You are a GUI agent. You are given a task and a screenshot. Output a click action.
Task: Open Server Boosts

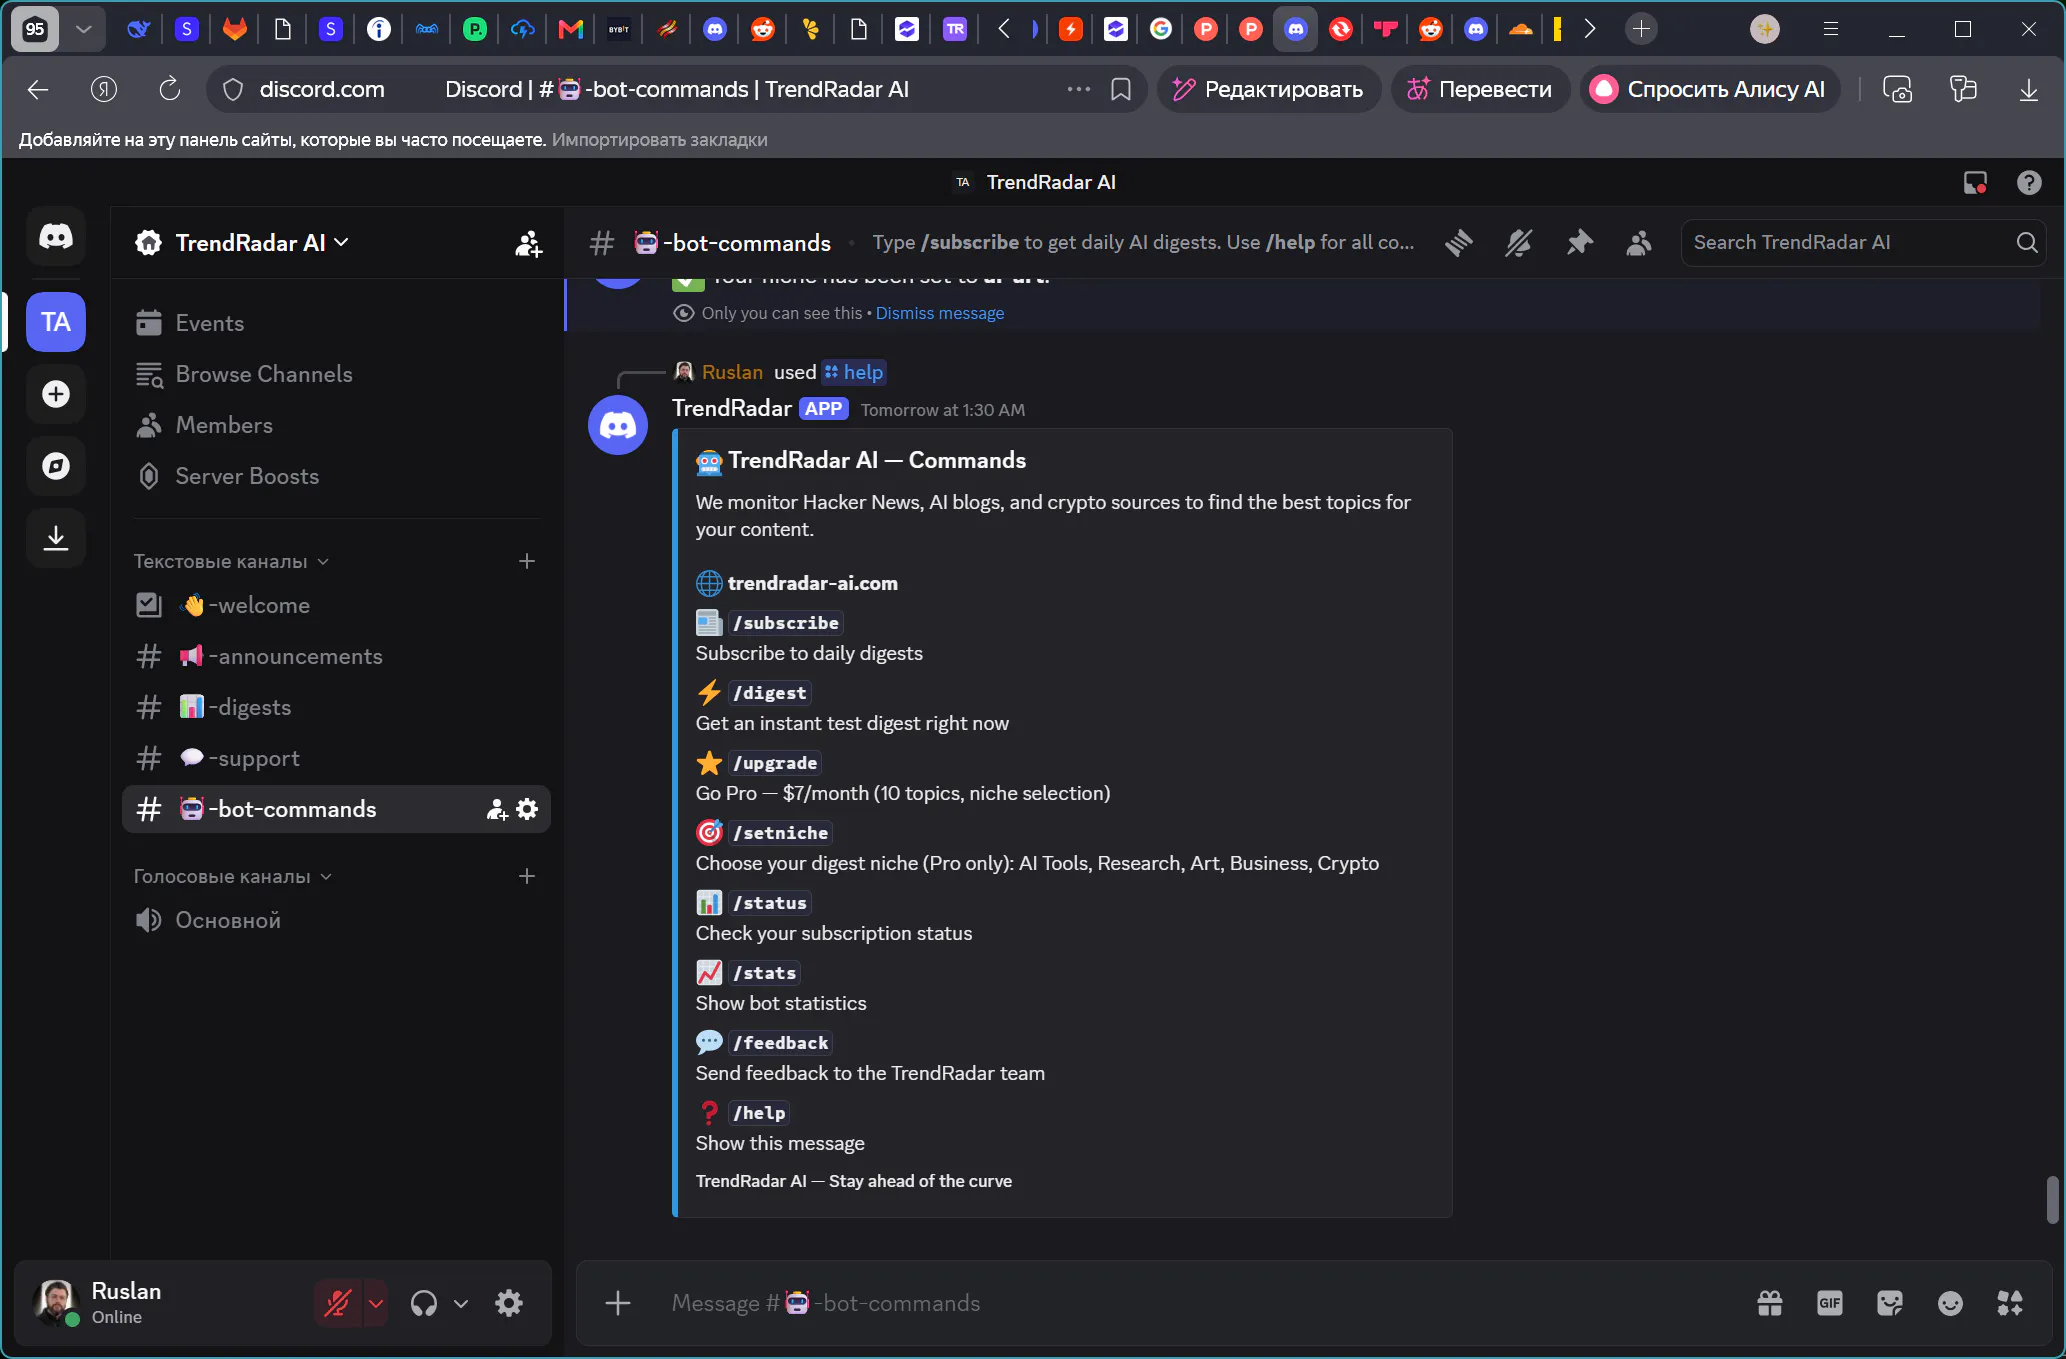coord(336,476)
